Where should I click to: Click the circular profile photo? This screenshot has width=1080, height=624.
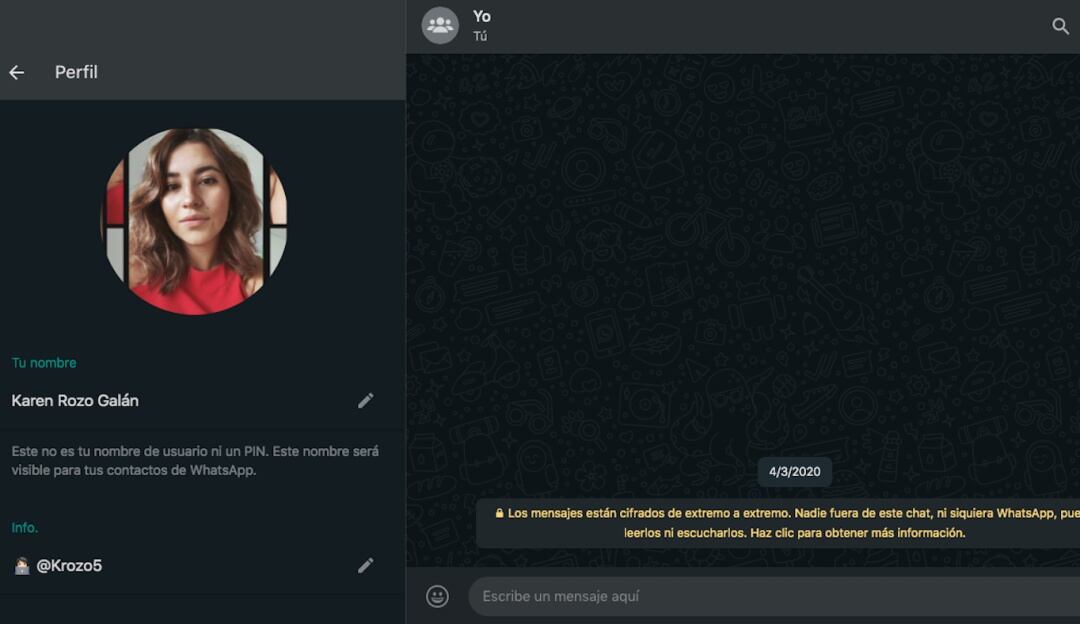[x=194, y=221]
